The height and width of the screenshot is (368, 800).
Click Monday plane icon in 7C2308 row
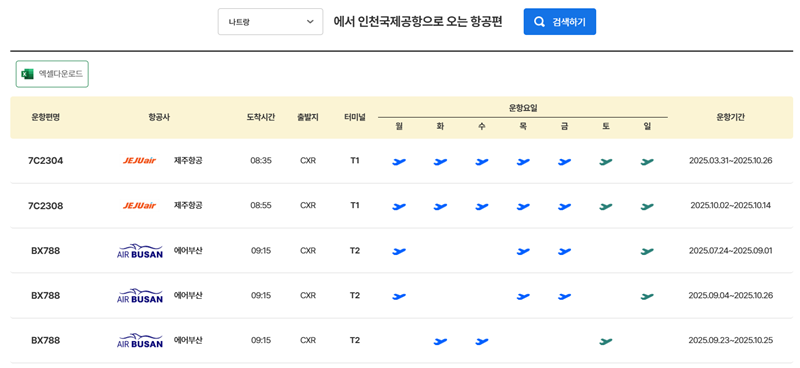tap(399, 206)
